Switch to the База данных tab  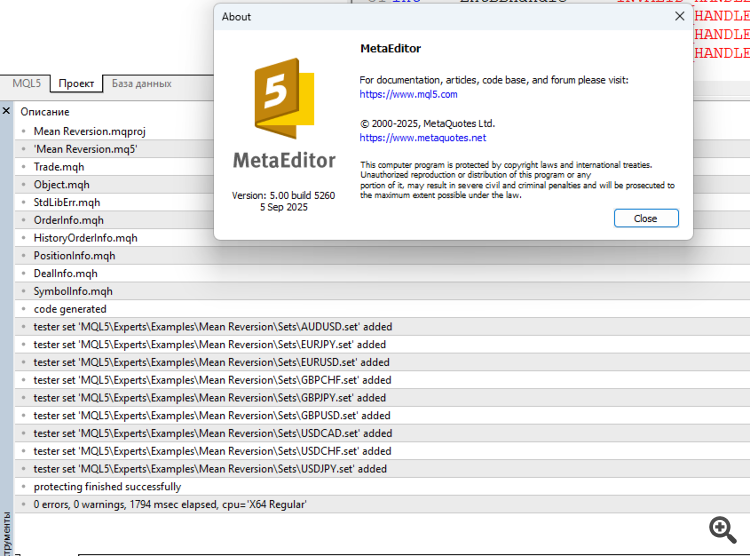[142, 83]
